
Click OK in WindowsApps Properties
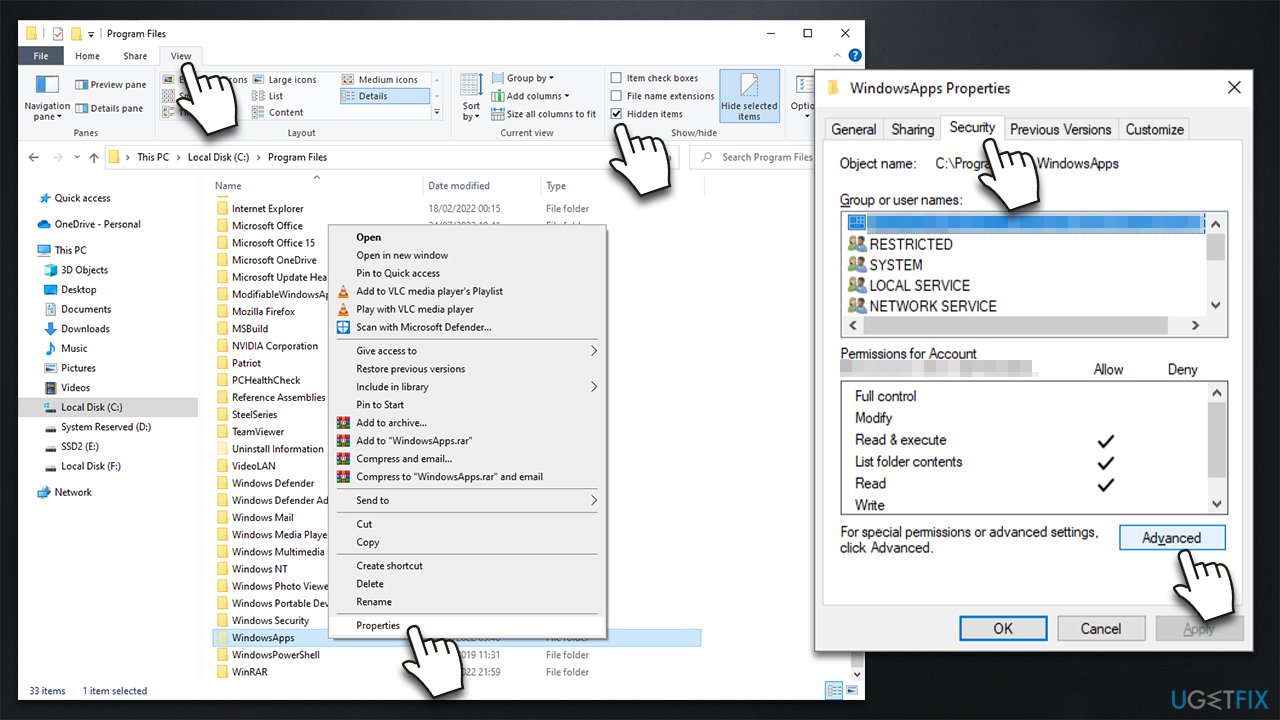(x=1003, y=628)
